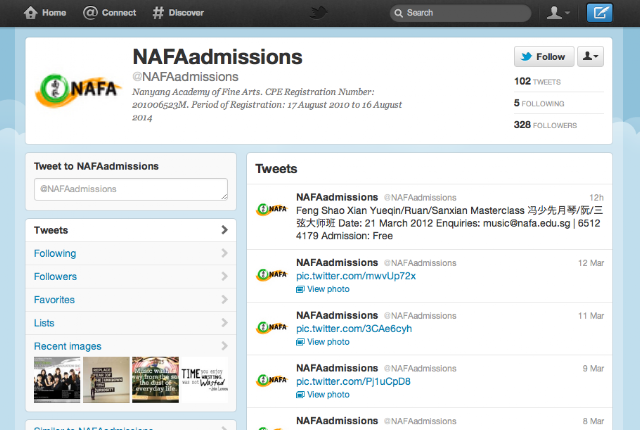
Task: Open user actions dropdown next to Follow
Action: pos(590,56)
